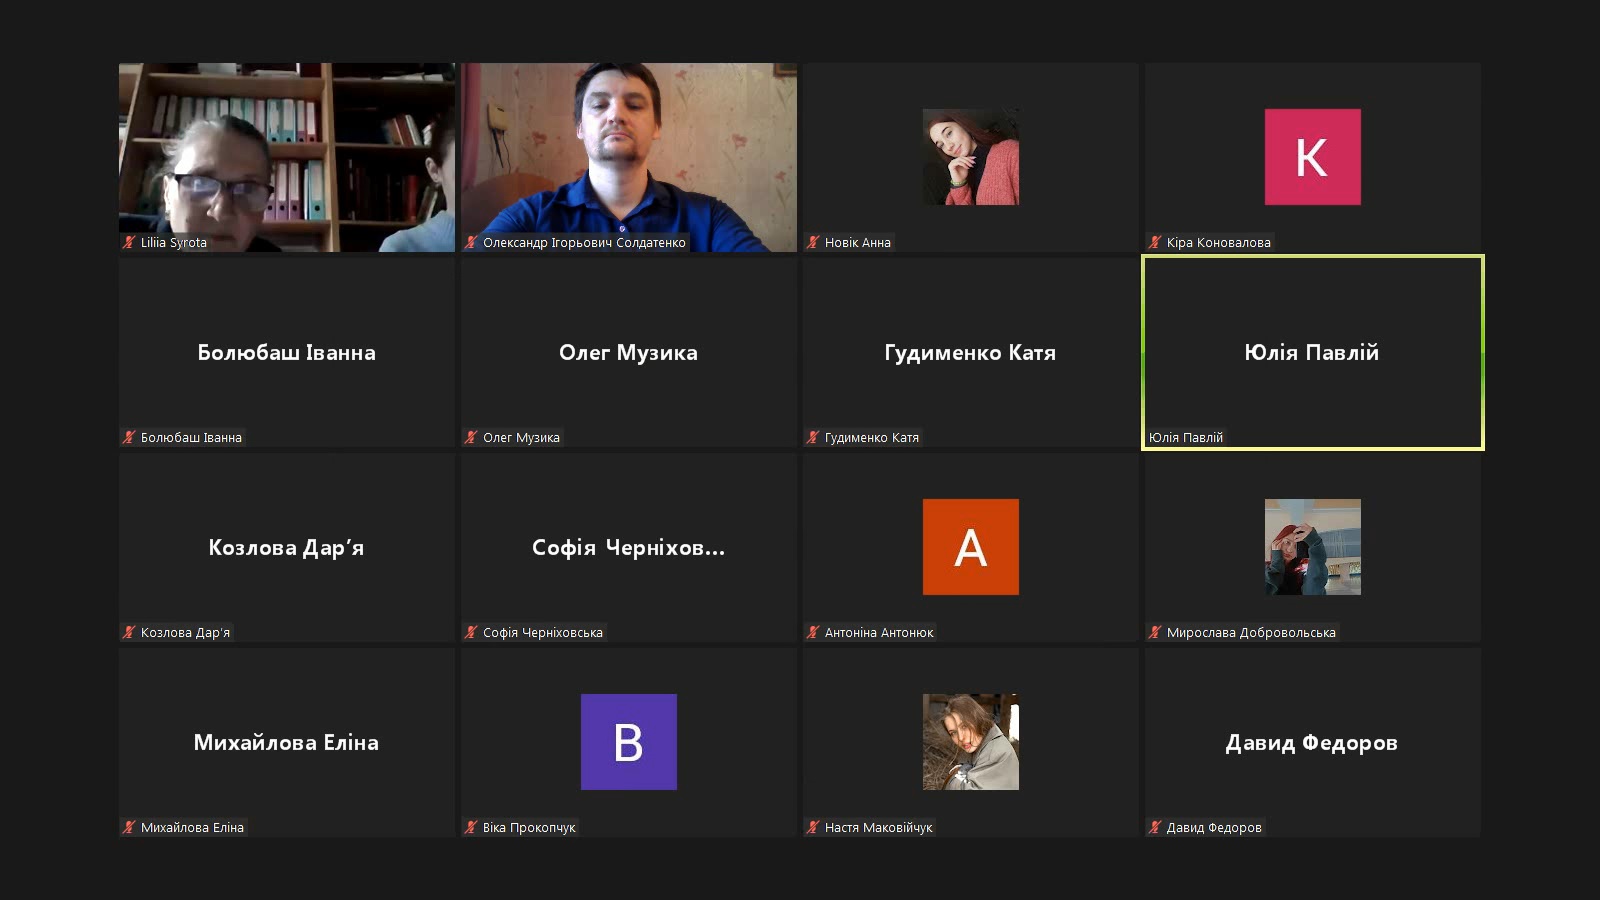
Task: Click muted mic icon next to Новік Анна
Action: click(x=813, y=242)
